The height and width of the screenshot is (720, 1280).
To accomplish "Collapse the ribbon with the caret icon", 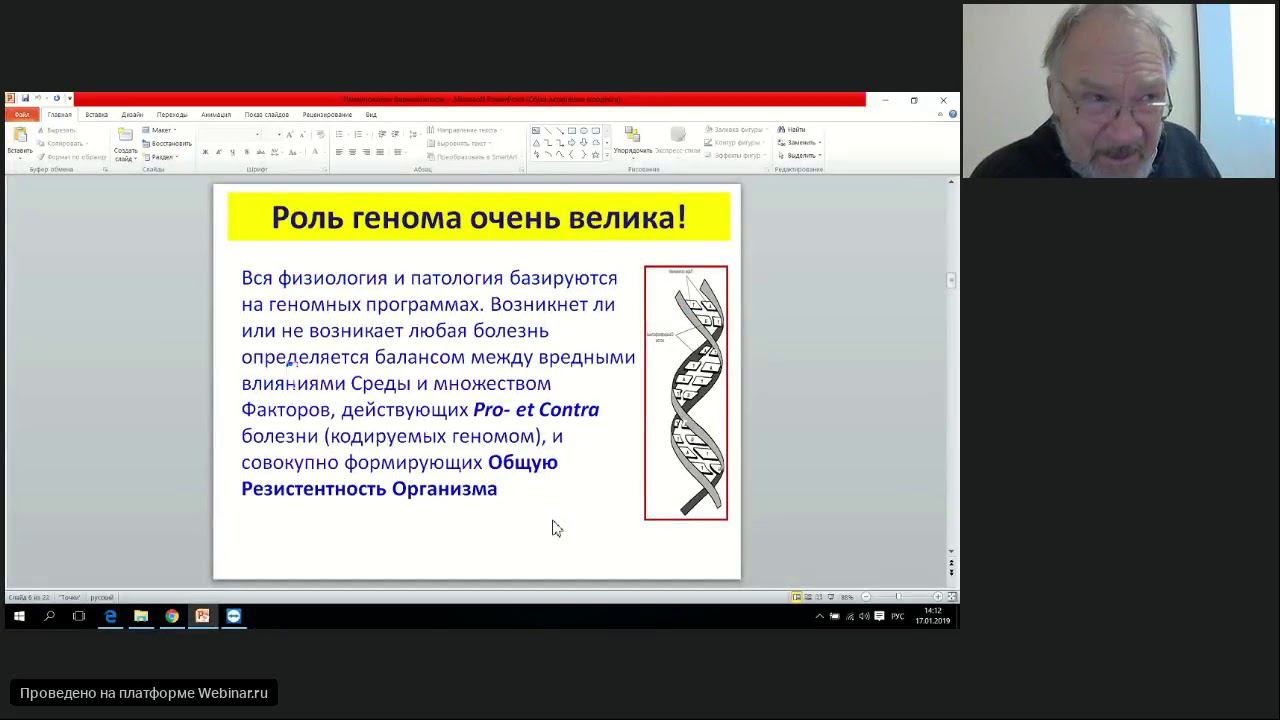I will click(x=940, y=114).
